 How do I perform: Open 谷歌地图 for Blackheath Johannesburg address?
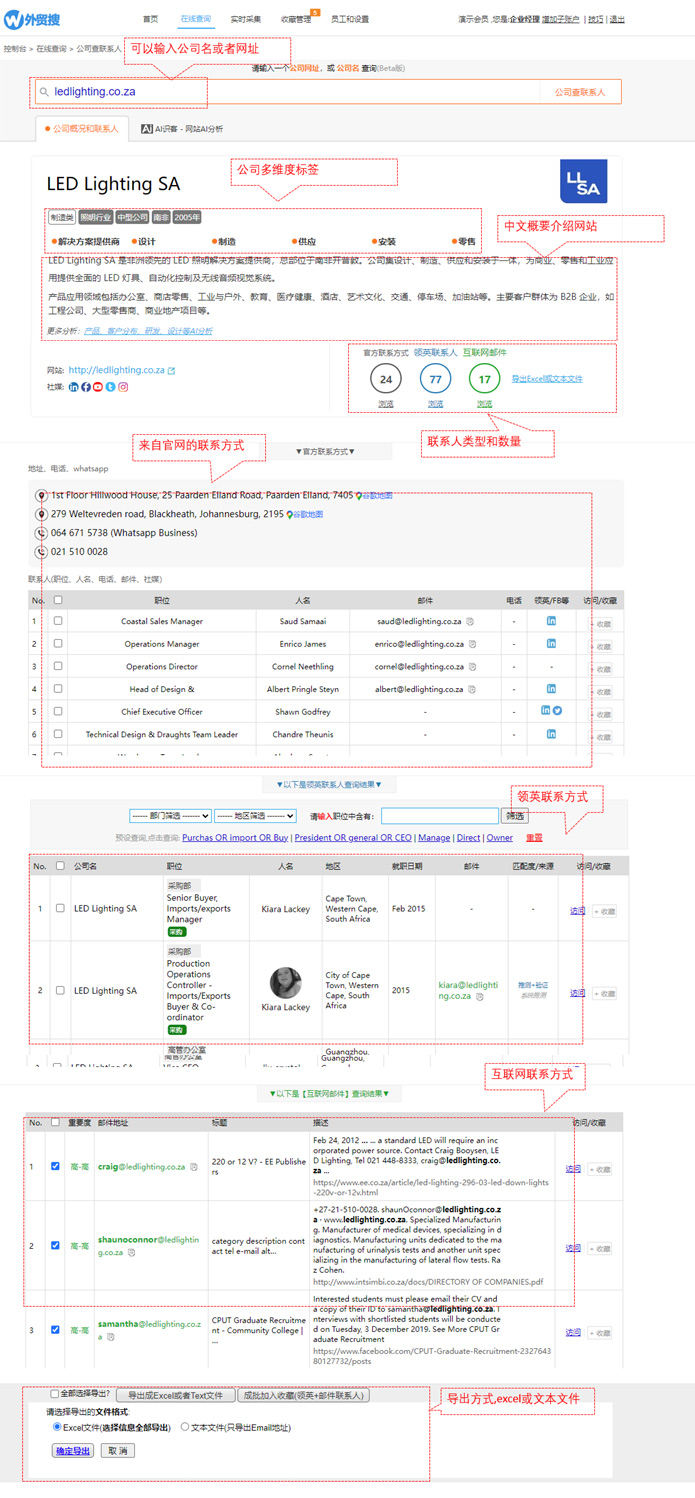click(x=306, y=514)
